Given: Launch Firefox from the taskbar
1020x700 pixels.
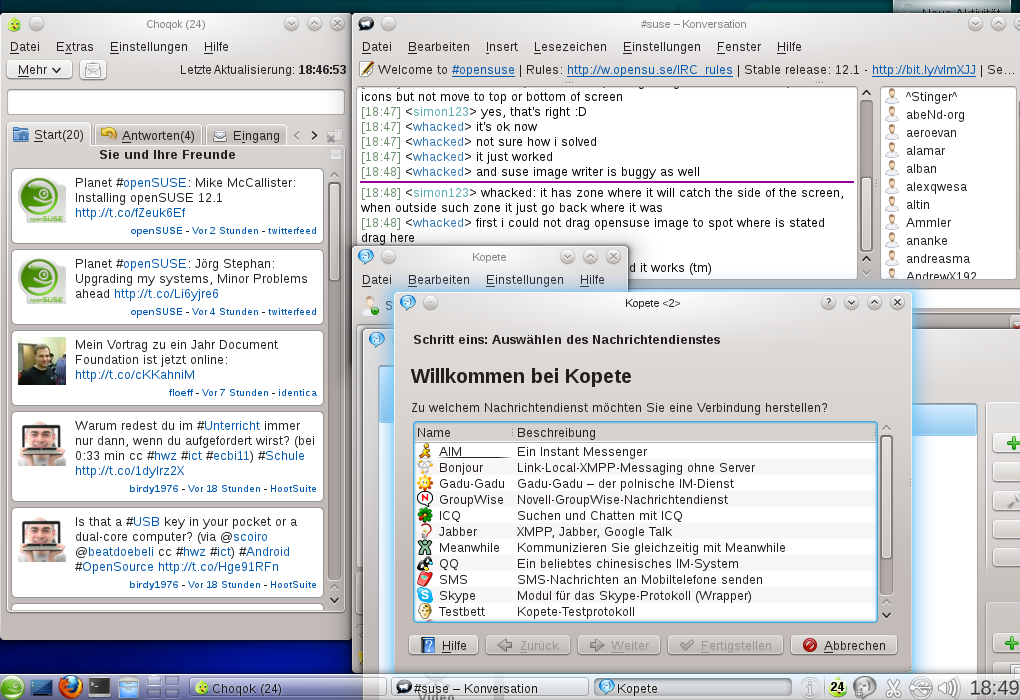Looking at the screenshot, I should click(x=70, y=687).
